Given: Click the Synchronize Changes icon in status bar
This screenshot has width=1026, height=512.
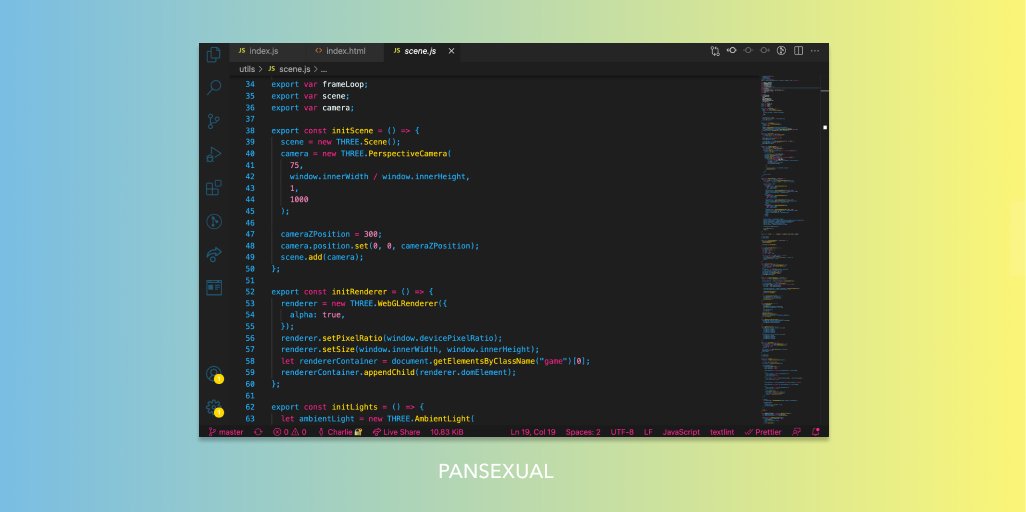Looking at the screenshot, I should [258, 432].
